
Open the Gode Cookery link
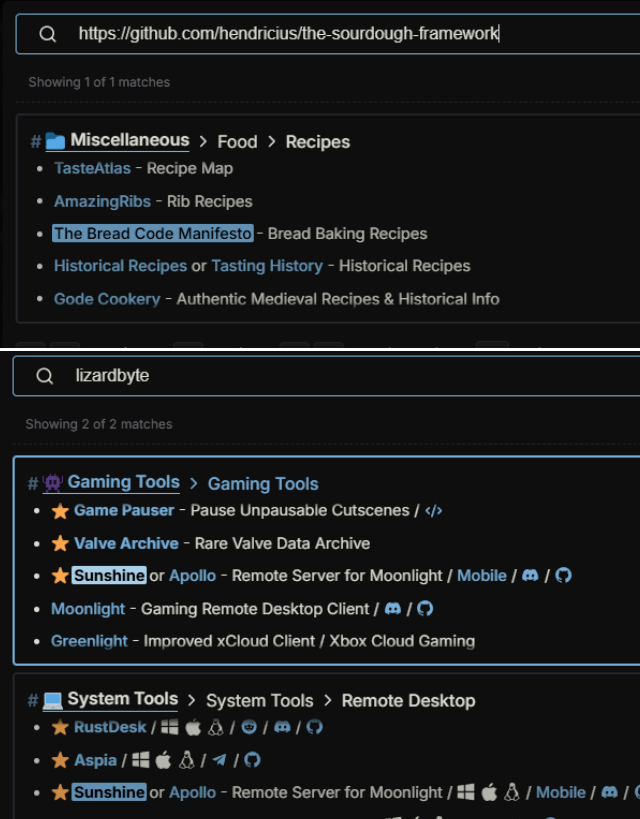click(107, 299)
